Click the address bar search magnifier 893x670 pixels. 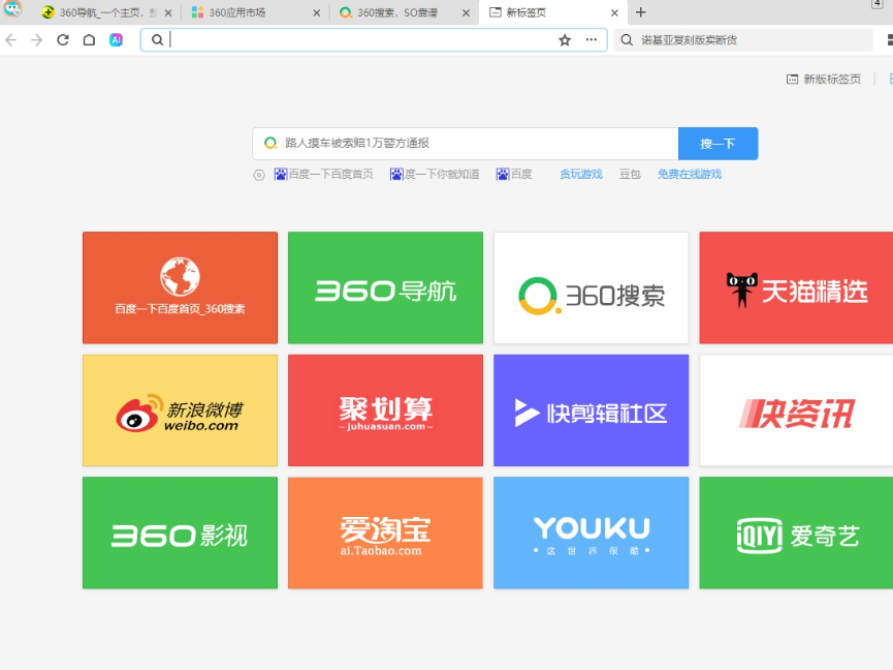pos(157,40)
